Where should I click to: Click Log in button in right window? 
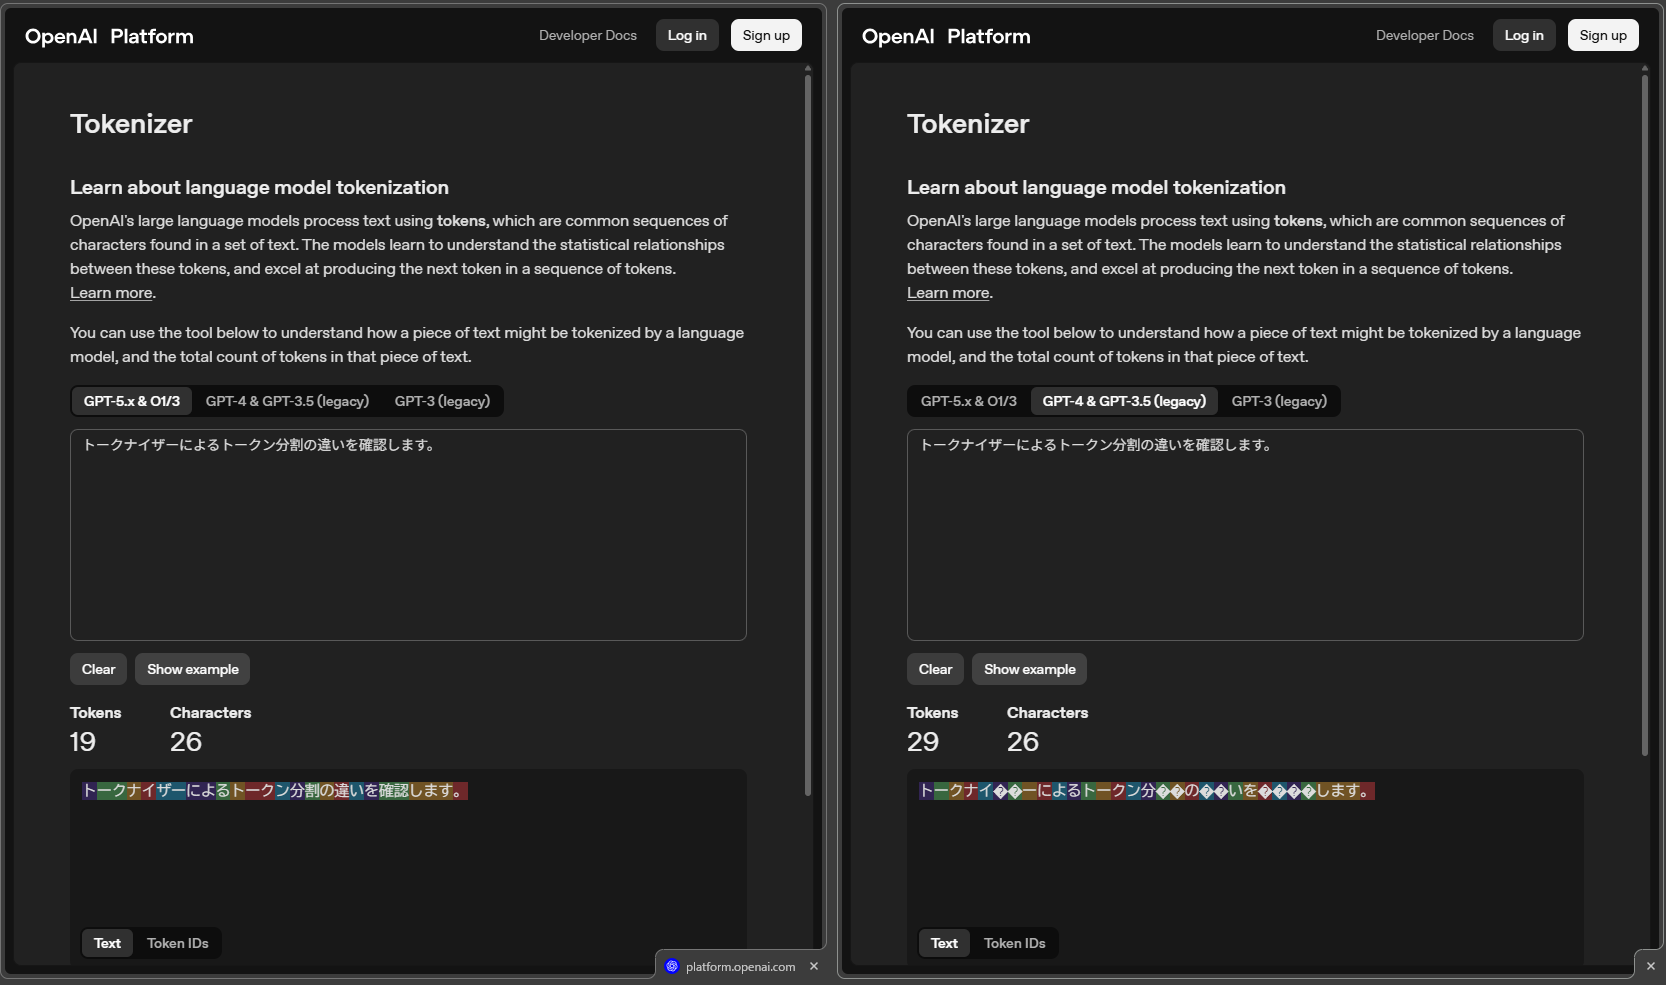[1524, 35]
